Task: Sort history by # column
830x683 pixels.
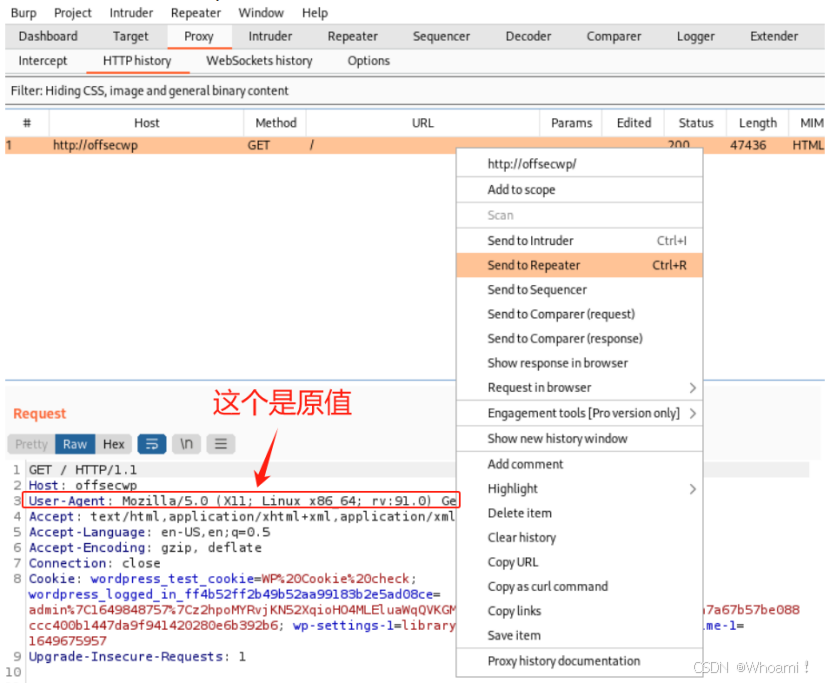Action: [x=27, y=123]
